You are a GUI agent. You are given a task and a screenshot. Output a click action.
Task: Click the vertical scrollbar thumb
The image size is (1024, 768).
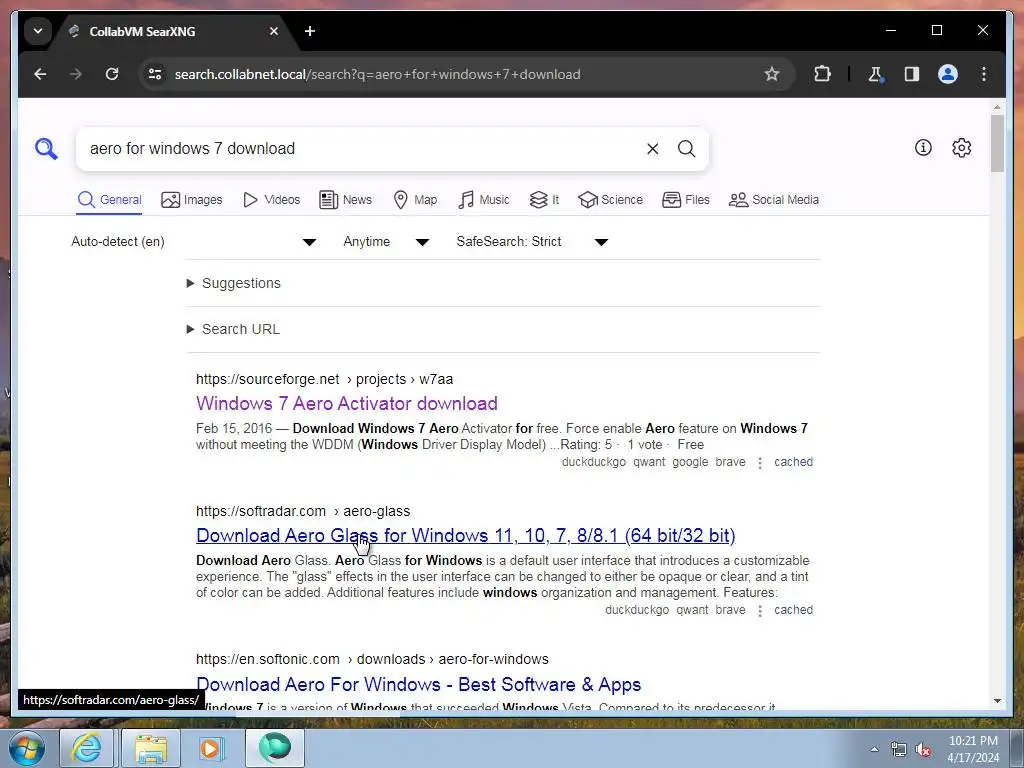[x=997, y=144]
